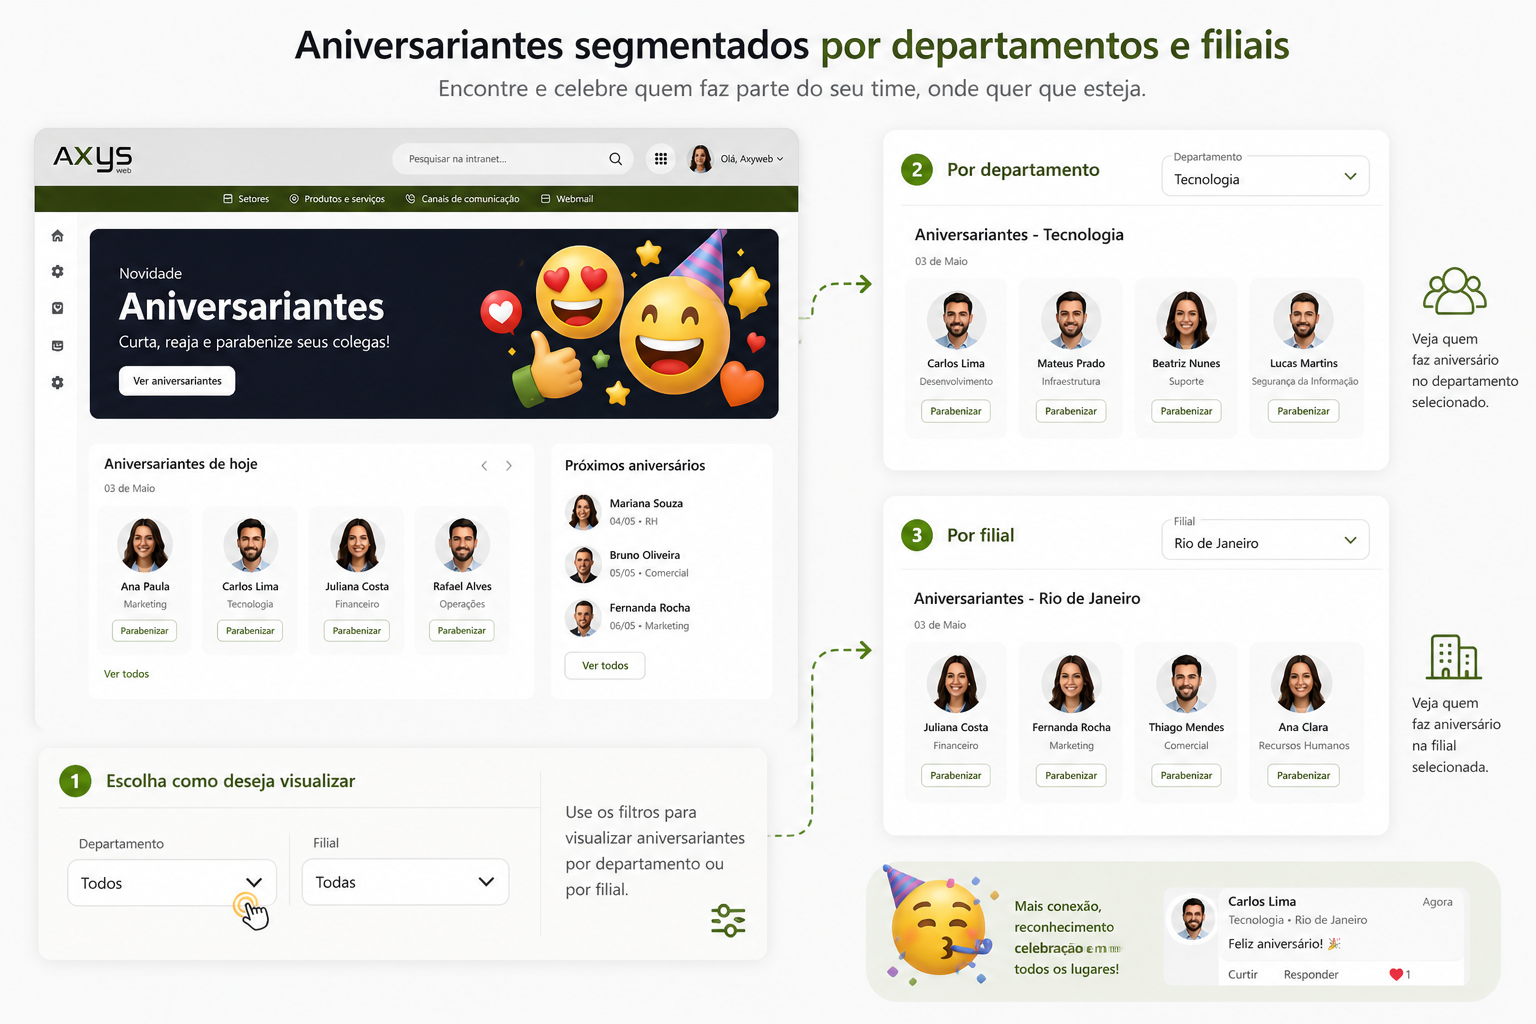The height and width of the screenshot is (1024, 1536).
Task: Open the Olá, Axyweb user menu
Action: click(x=751, y=159)
